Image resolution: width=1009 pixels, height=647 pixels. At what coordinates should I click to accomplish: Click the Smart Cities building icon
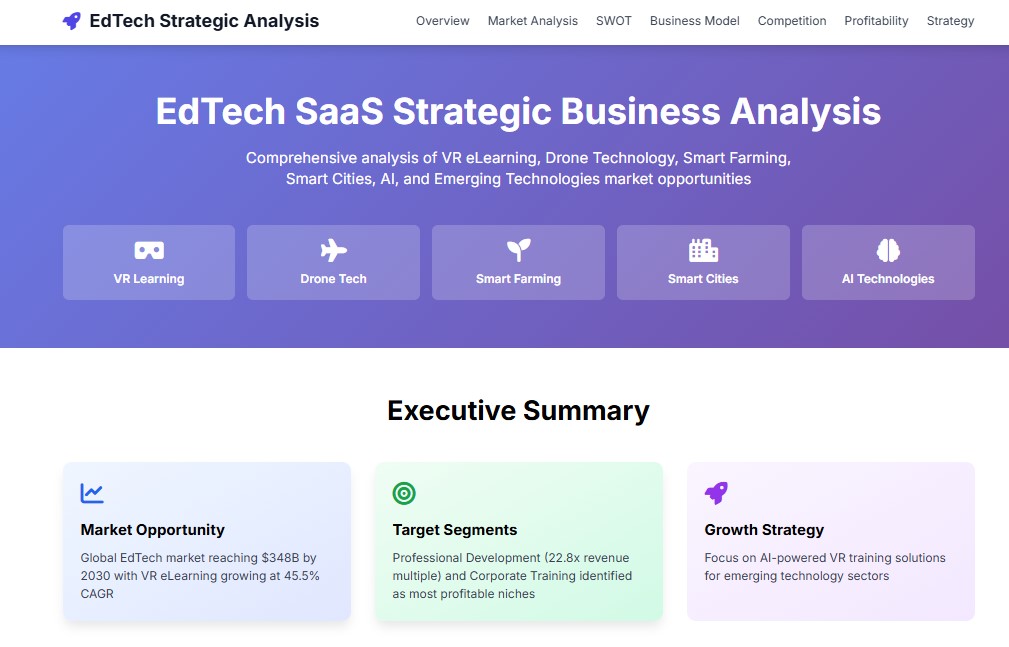pyautogui.click(x=703, y=250)
